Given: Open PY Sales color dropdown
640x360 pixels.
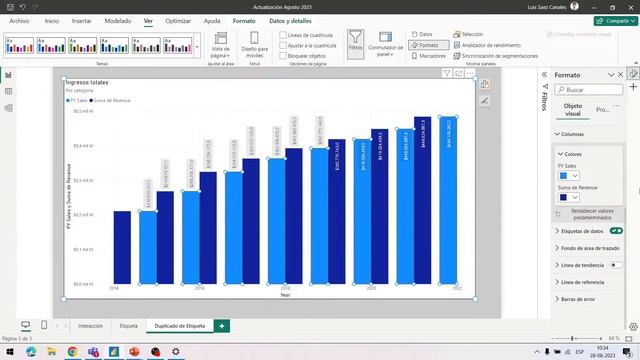Looking at the screenshot, I should (569, 176).
